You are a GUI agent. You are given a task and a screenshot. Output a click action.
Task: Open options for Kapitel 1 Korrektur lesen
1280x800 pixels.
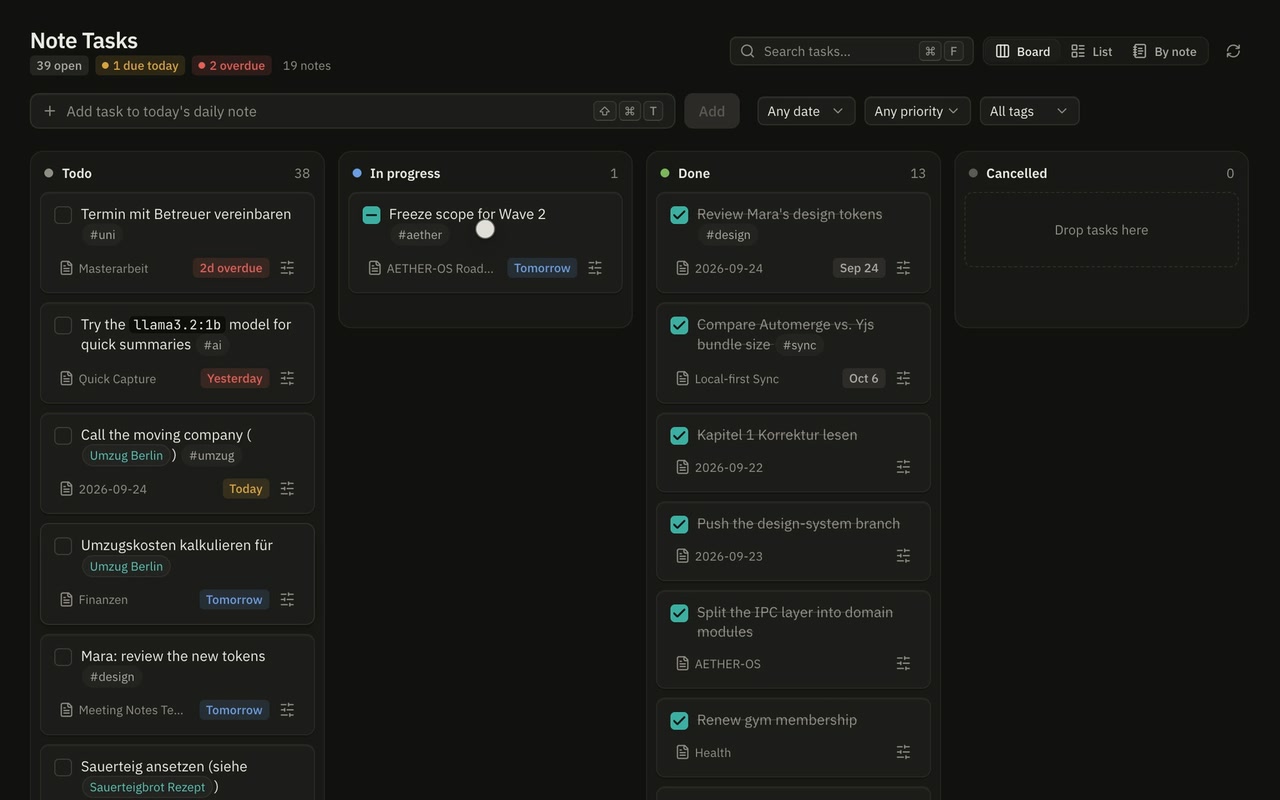click(903, 467)
